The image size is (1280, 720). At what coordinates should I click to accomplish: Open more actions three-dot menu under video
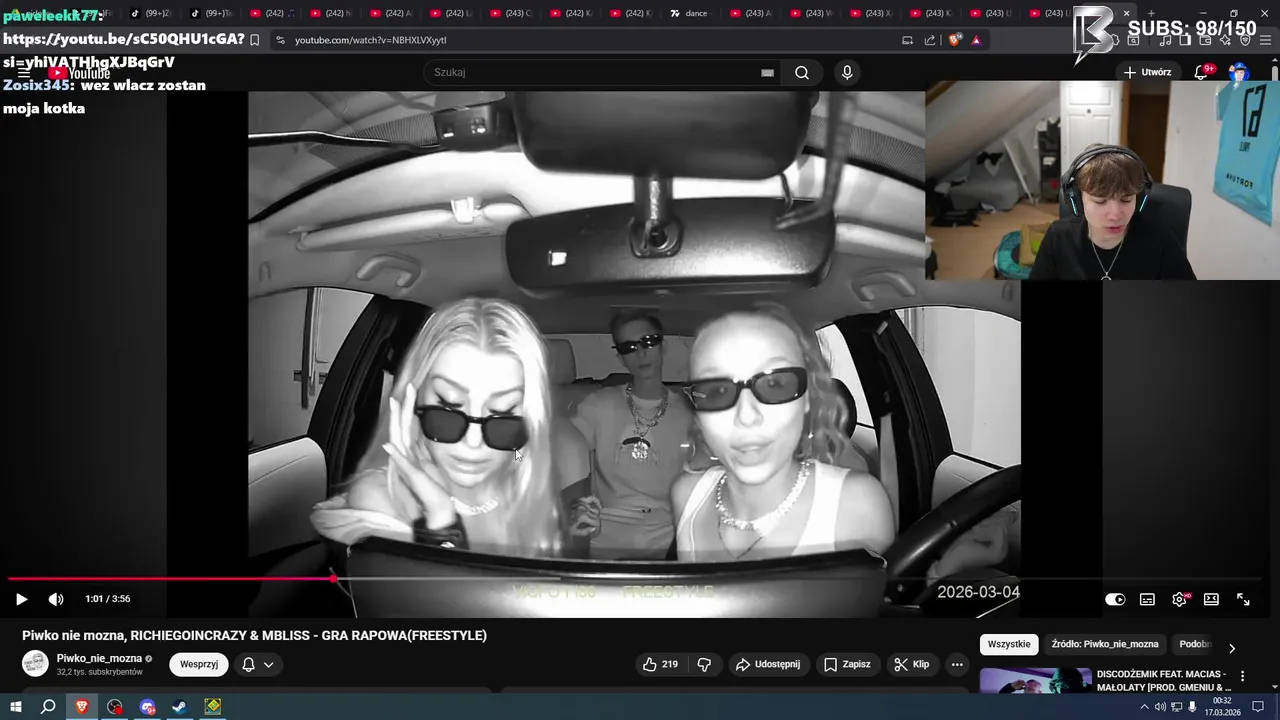pyautogui.click(x=957, y=664)
